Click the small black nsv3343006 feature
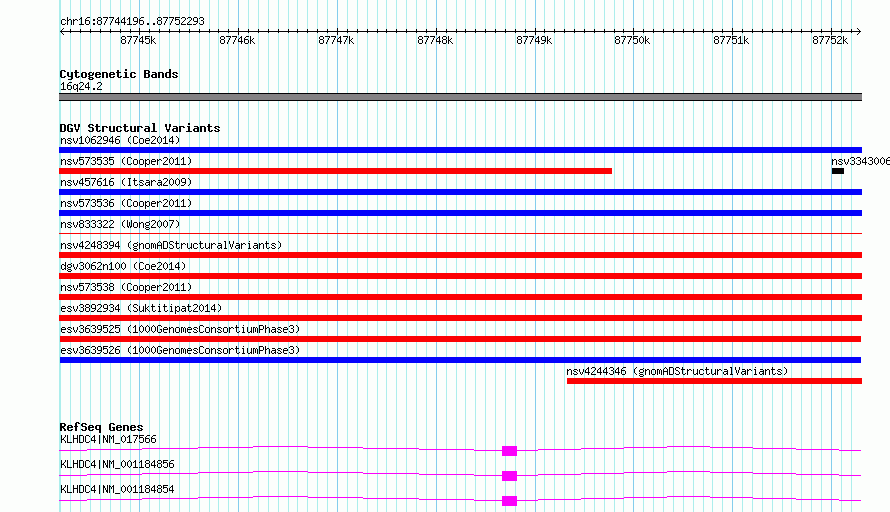Screen dimensions: 890x512 tap(838, 171)
